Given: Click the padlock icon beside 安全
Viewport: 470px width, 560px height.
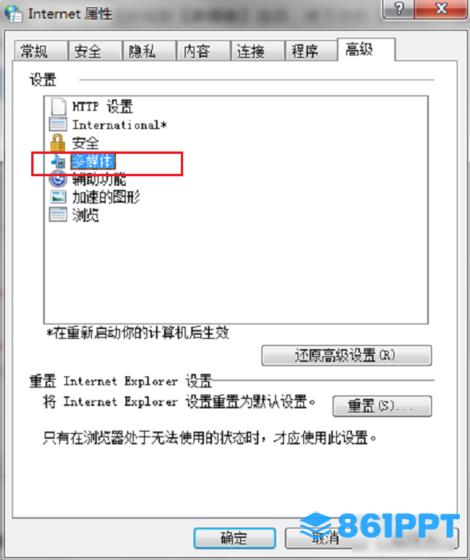Looking at the screenshot, I should 58,142.
